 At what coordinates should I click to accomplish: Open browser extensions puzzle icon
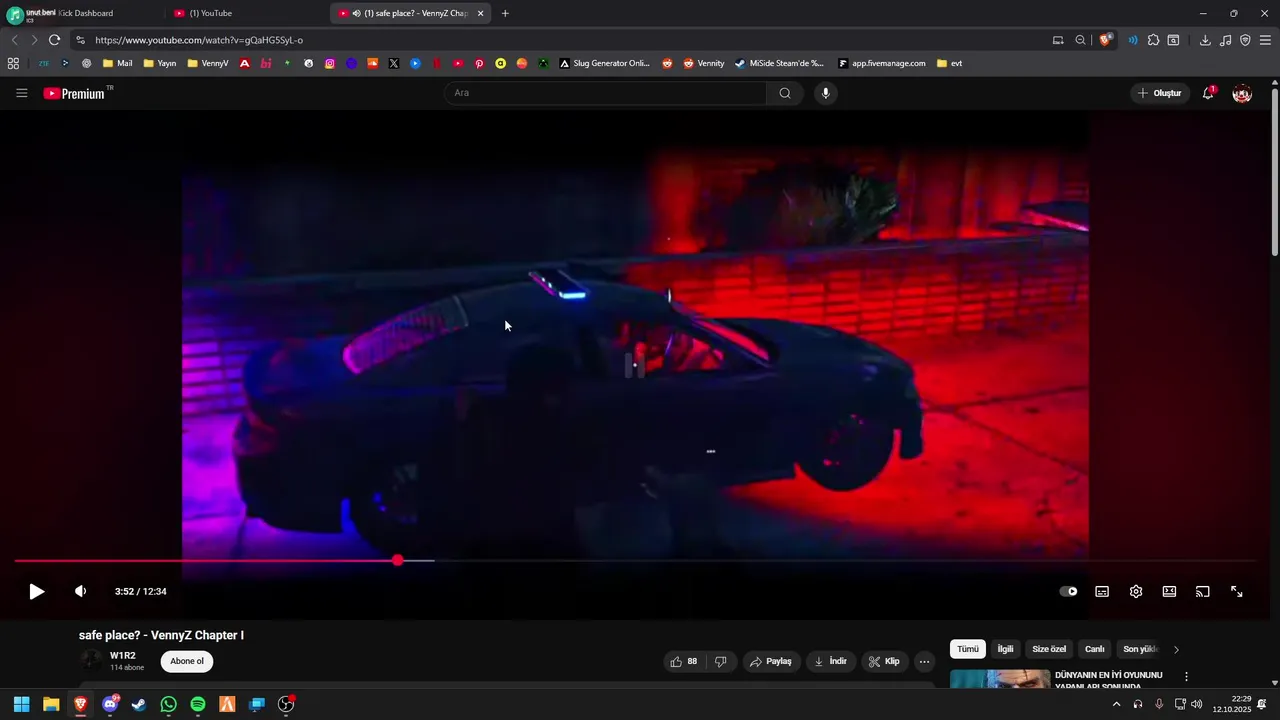pos(1153,40)
